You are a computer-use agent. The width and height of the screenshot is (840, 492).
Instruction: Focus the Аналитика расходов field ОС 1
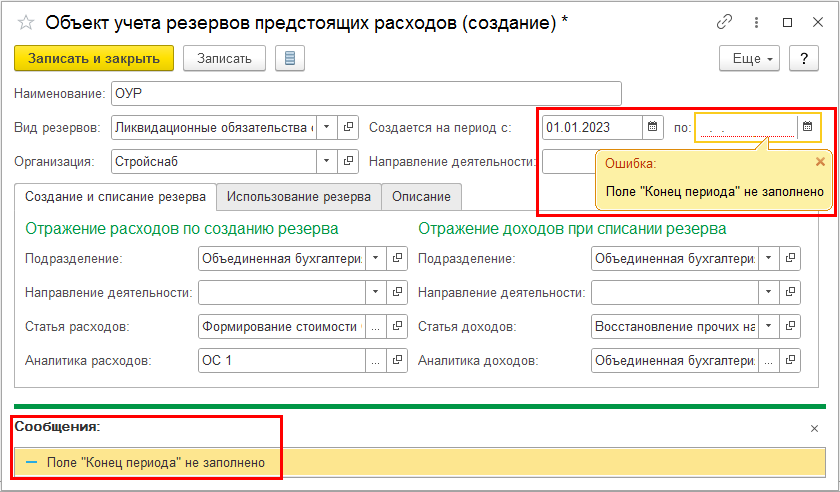pyautogui.click(x=282, y=360)
